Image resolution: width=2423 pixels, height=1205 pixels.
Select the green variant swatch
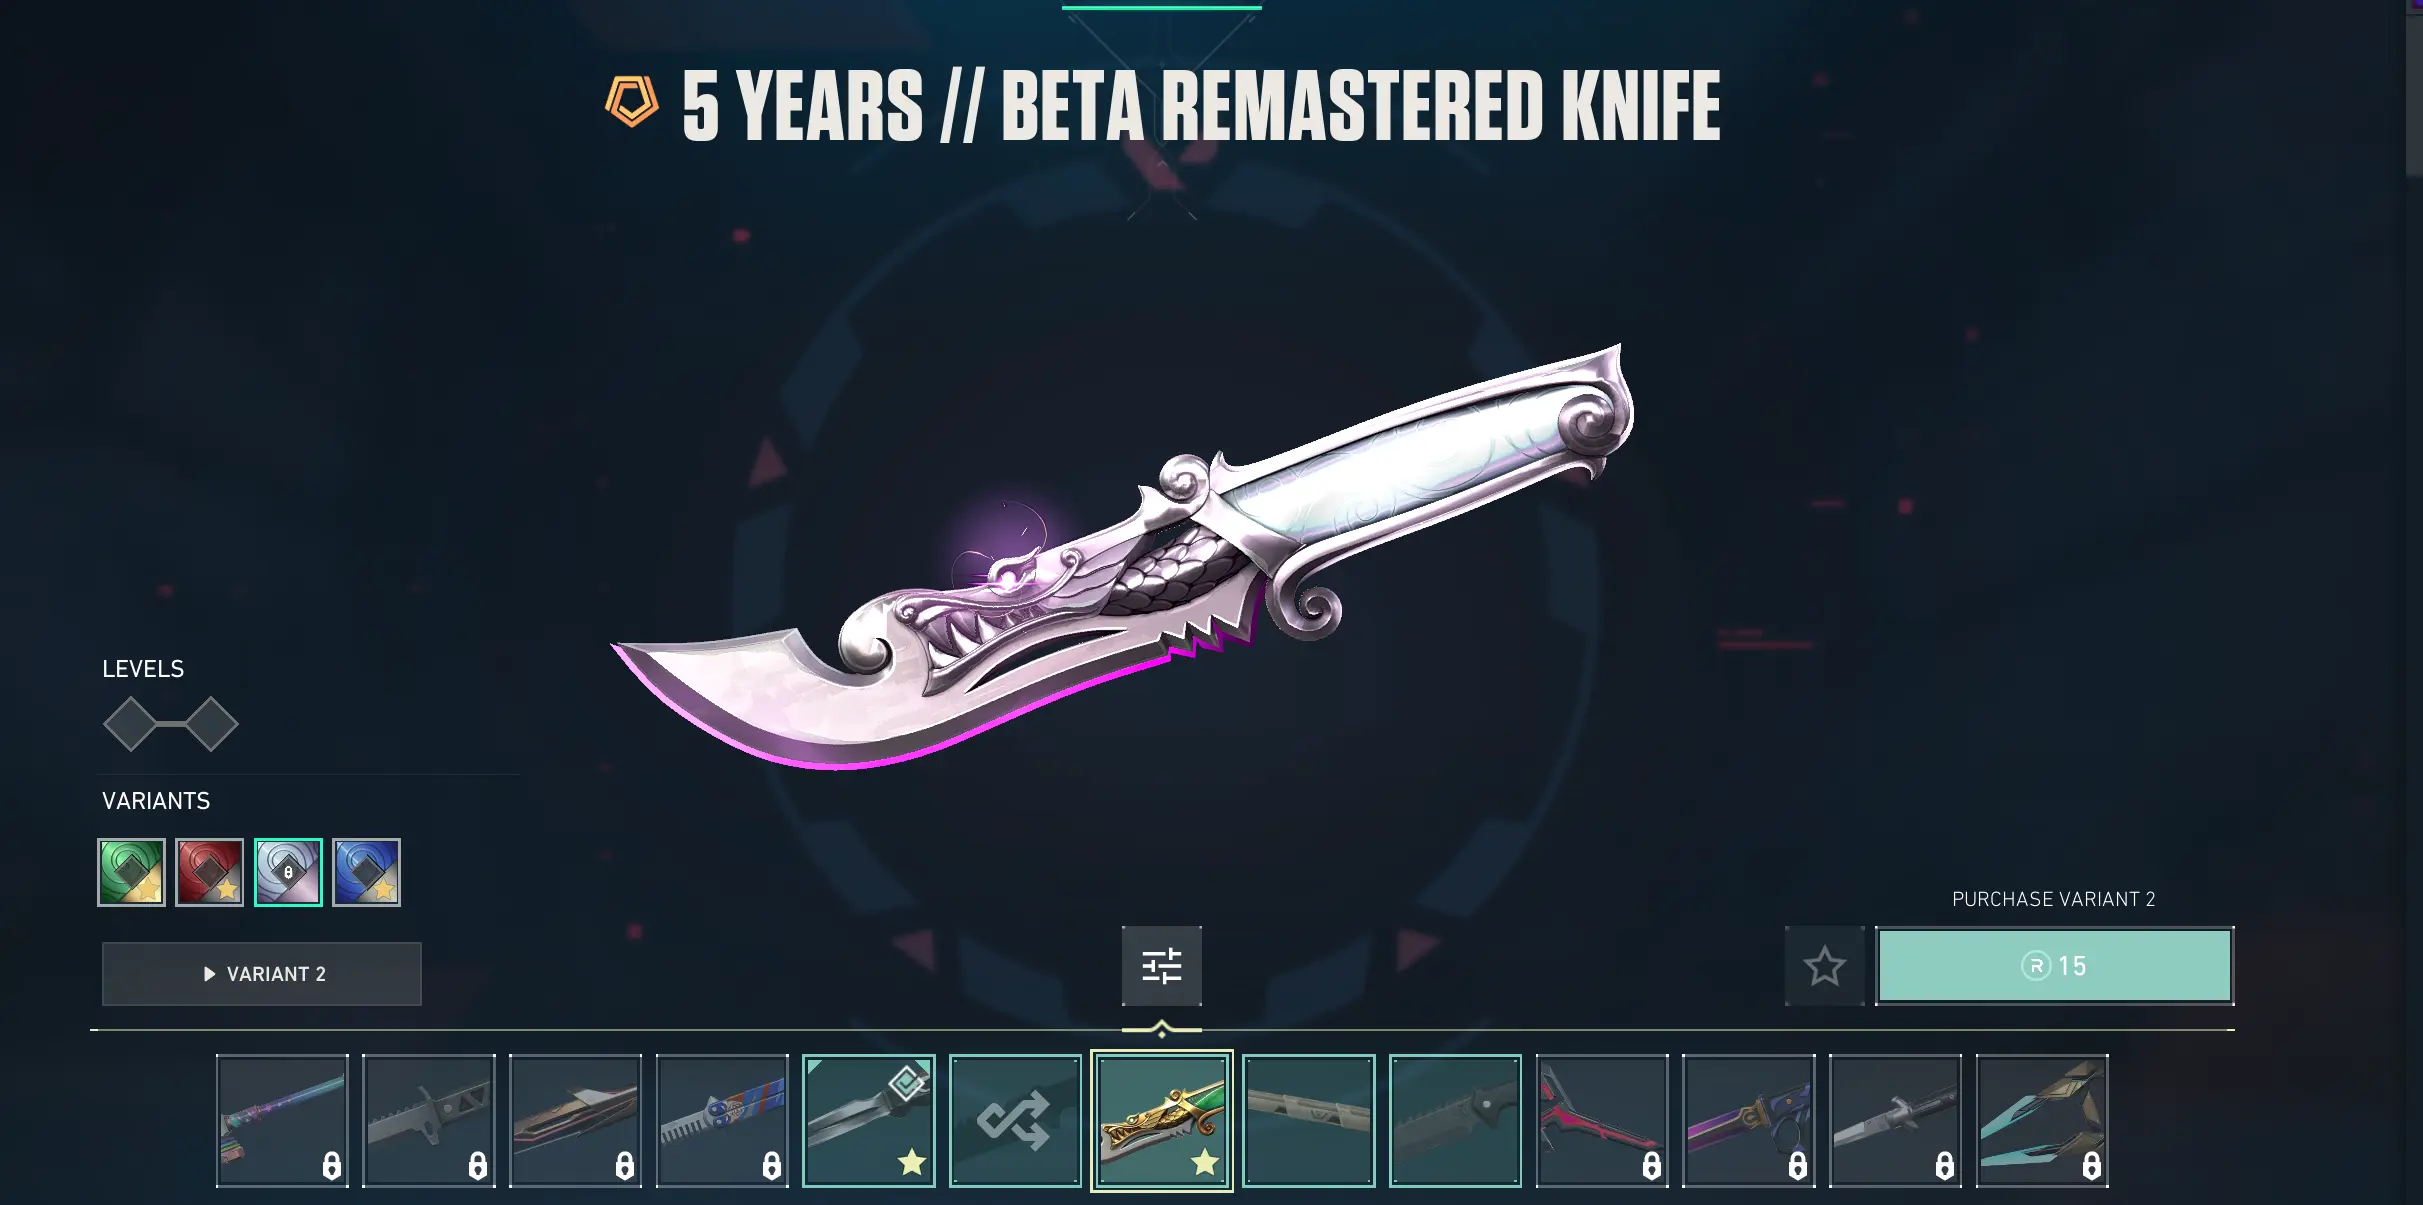(131, 872)
